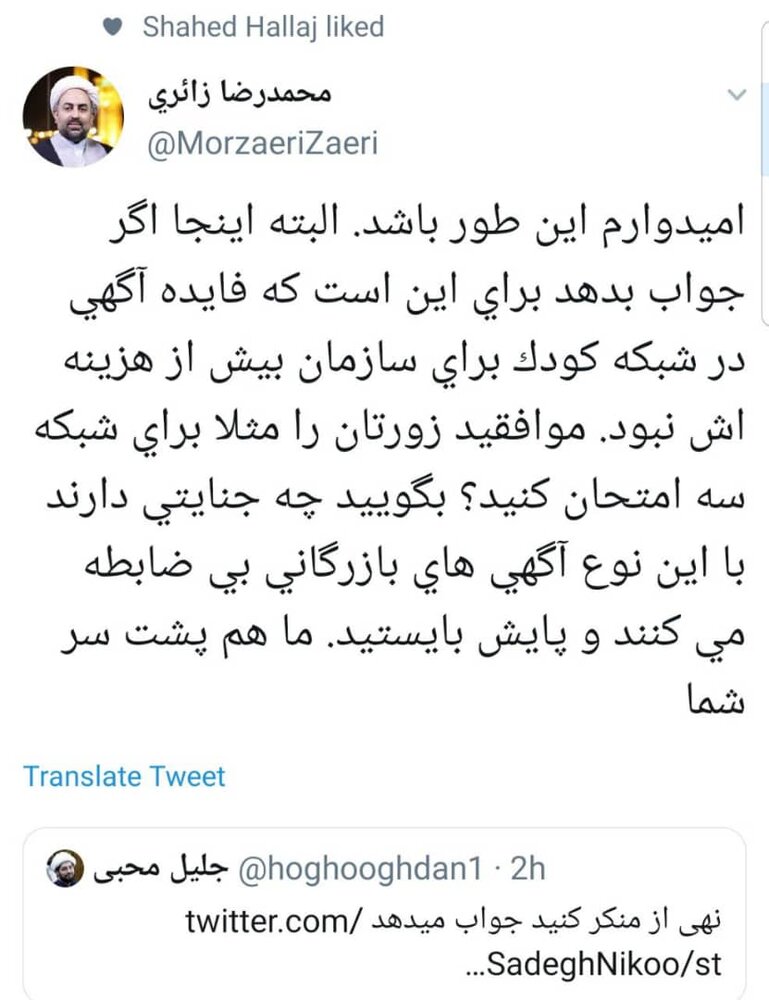Viewport: 769px width, 1000px height.
Task: Click the author name محمدرضا زائري
Action: pos(240,94)
